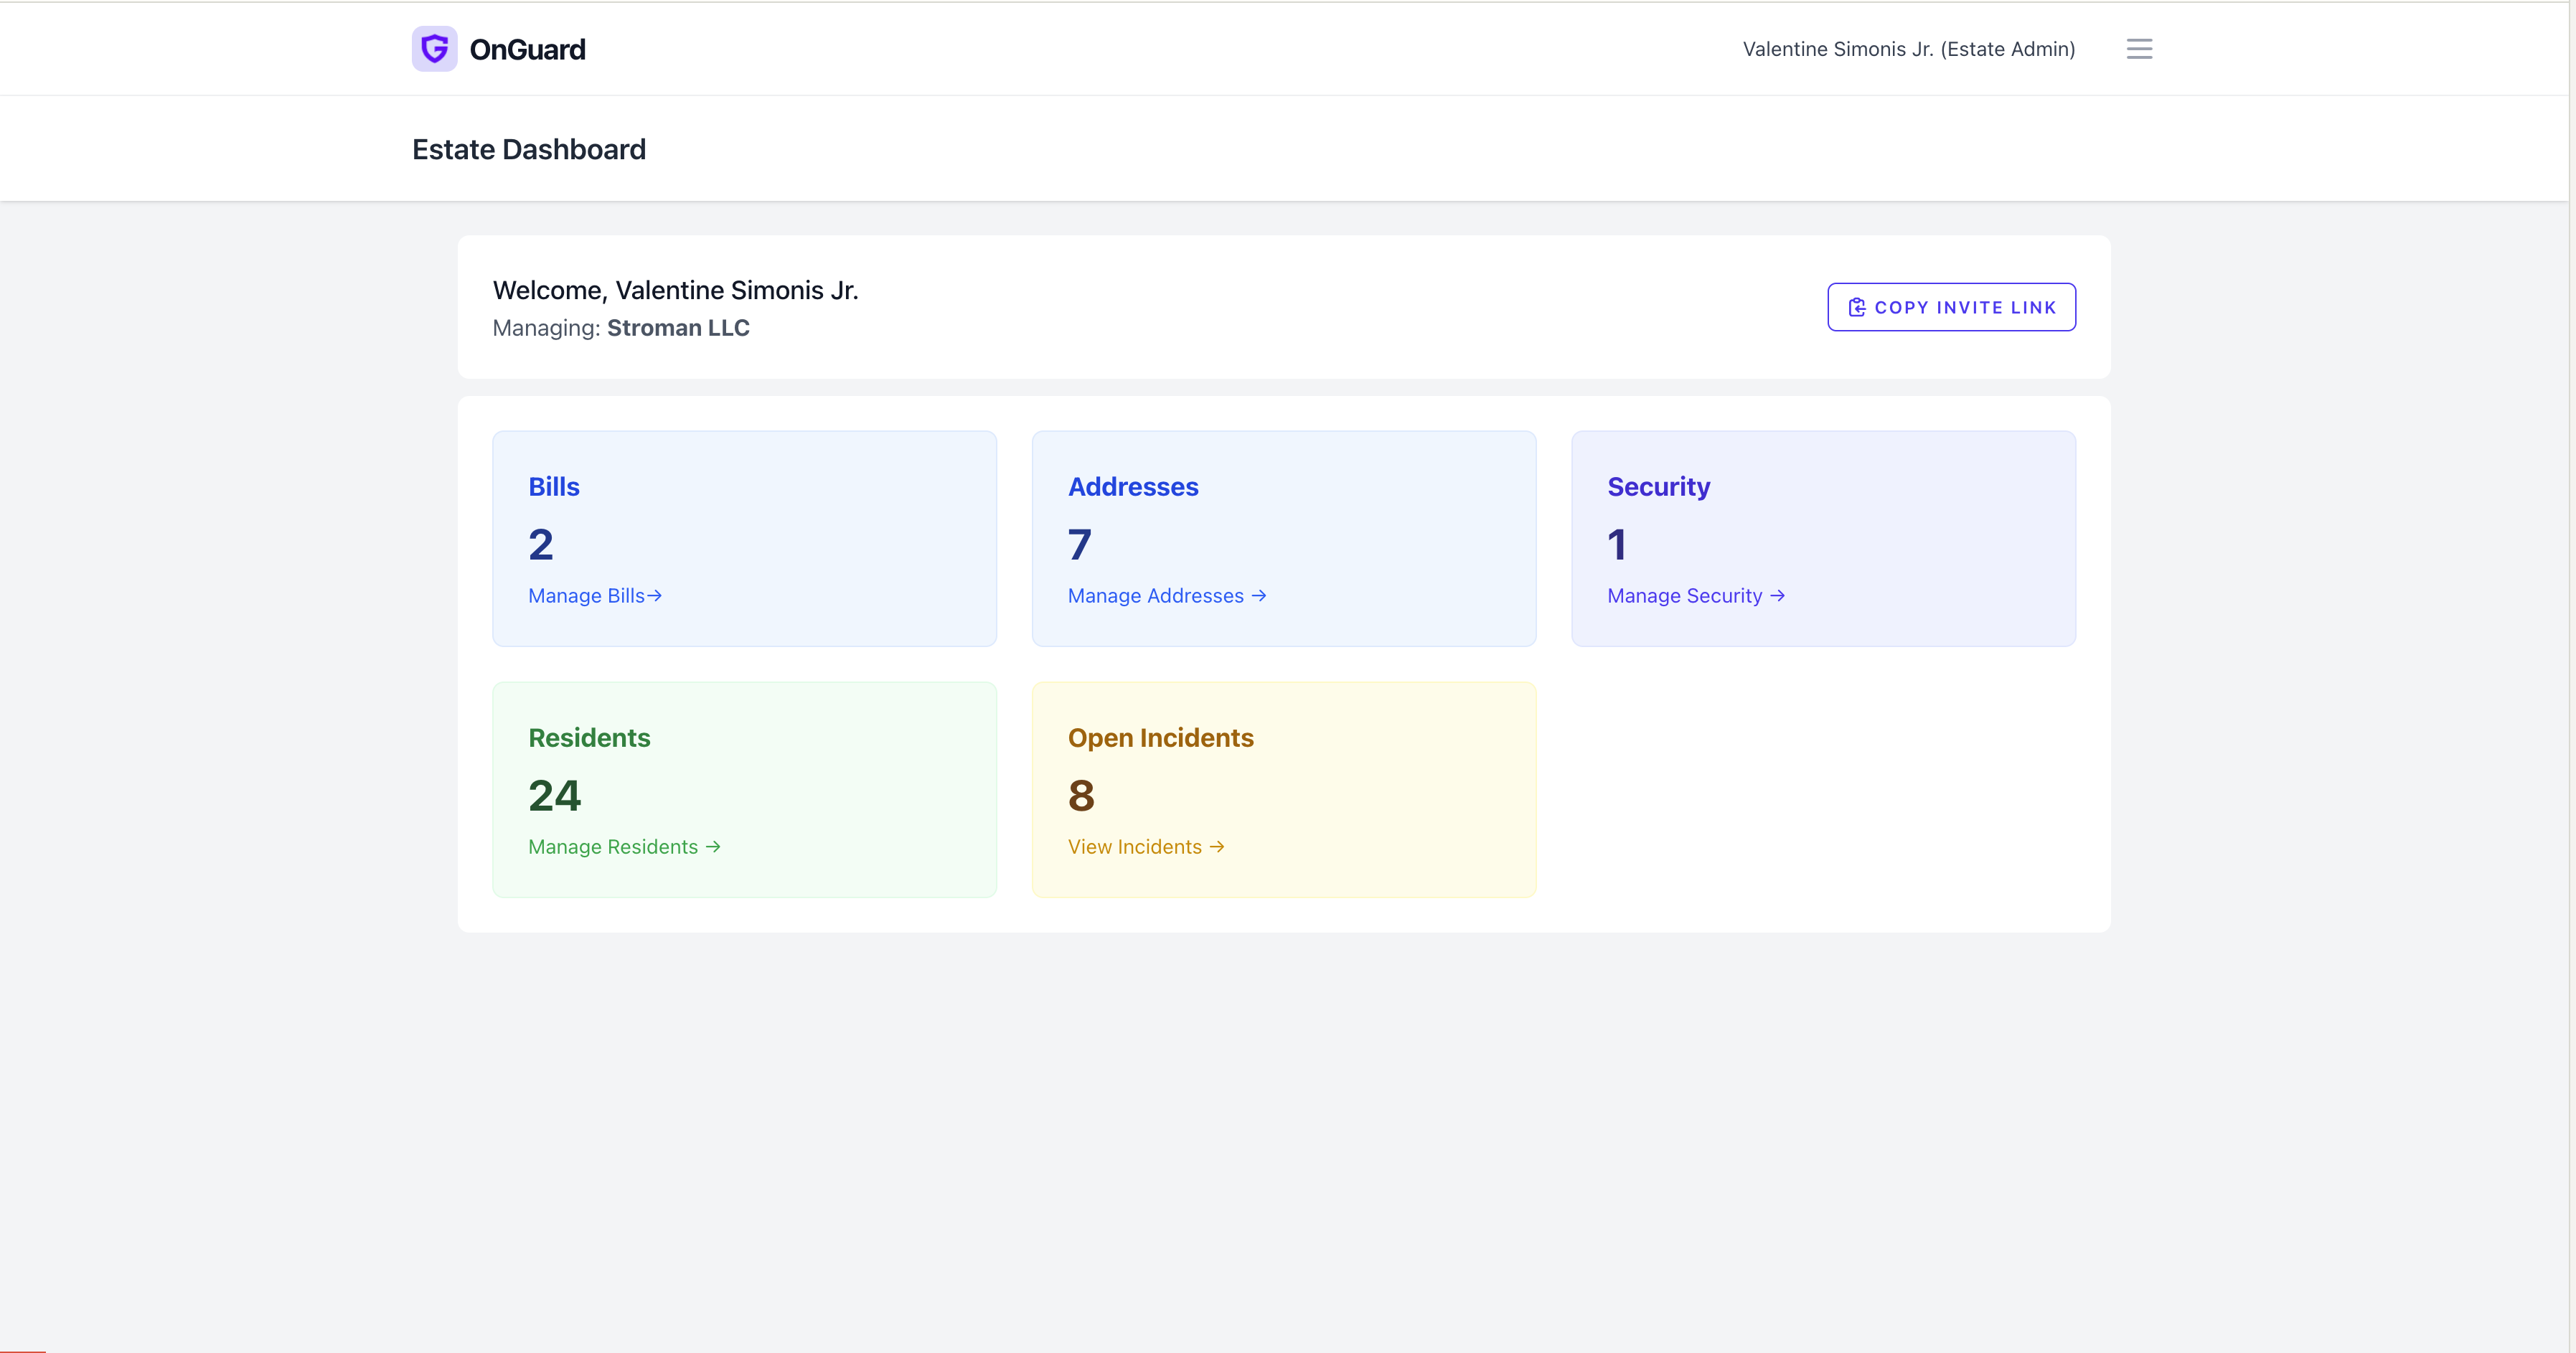Click the OnGuard shield logo icon
Viewport: 2576px width, 1353px height.
coord(434,48)
